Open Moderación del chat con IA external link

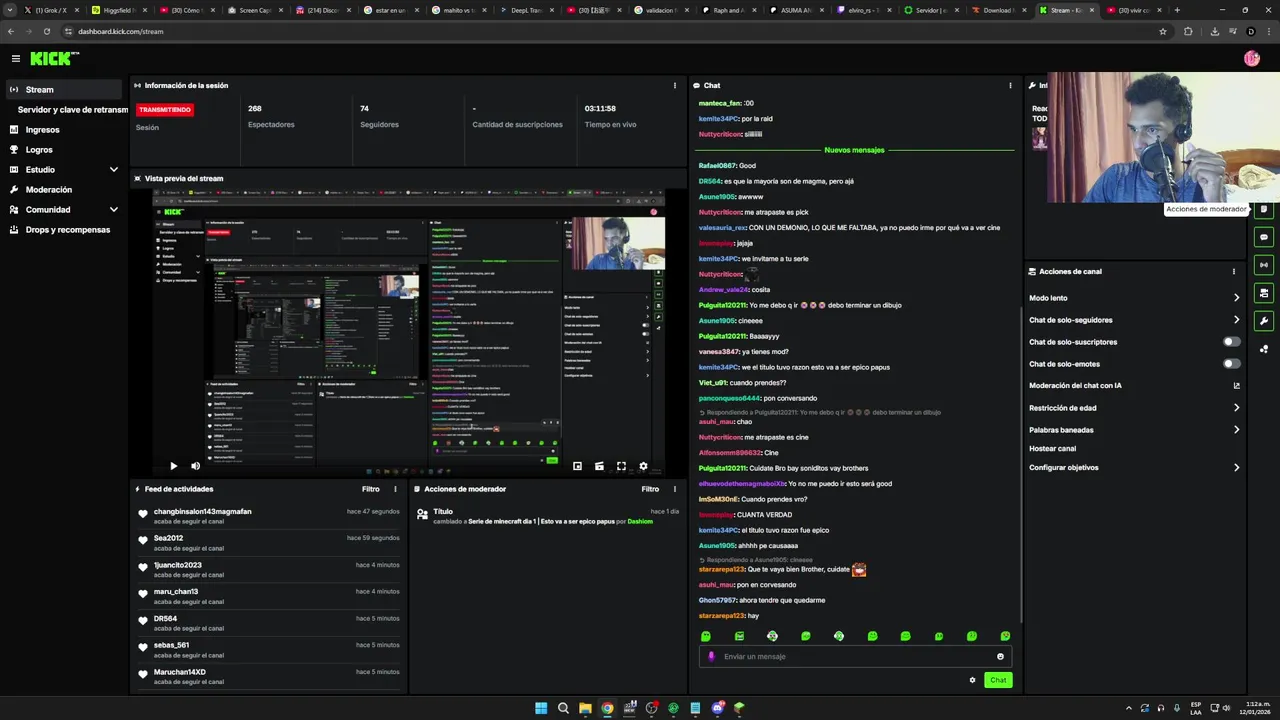(1236, 386)
